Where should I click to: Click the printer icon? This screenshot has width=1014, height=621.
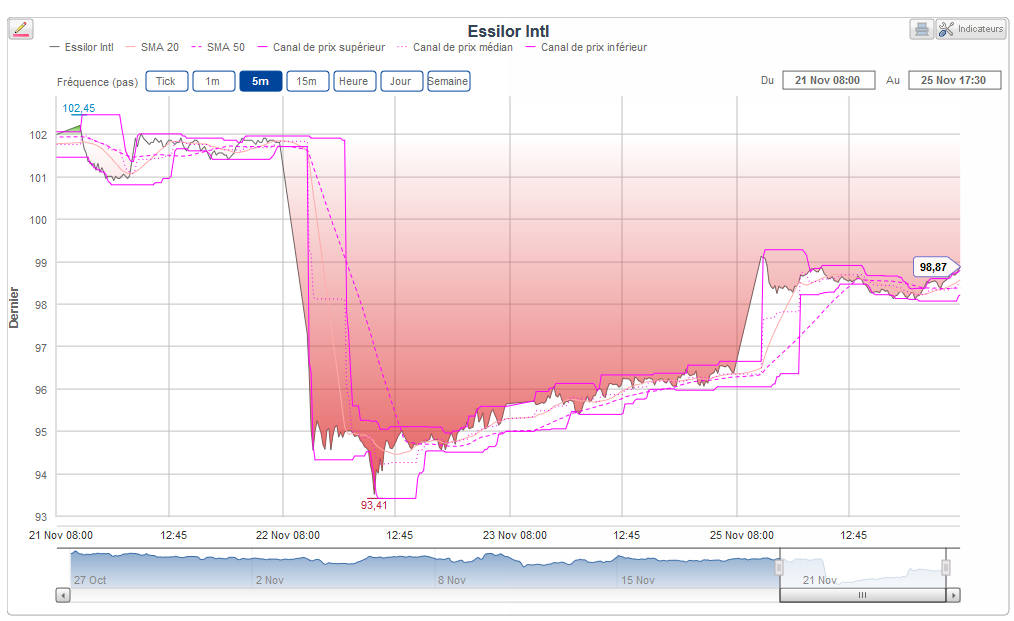pos(922,29)
